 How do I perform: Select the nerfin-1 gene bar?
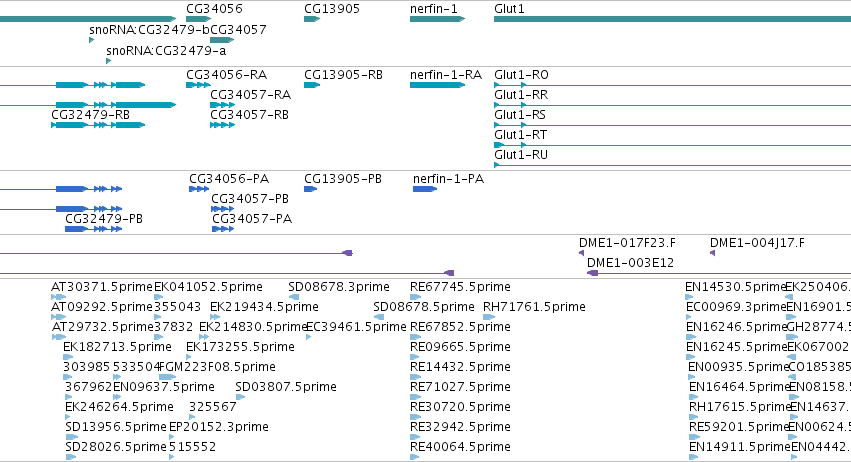437,19
